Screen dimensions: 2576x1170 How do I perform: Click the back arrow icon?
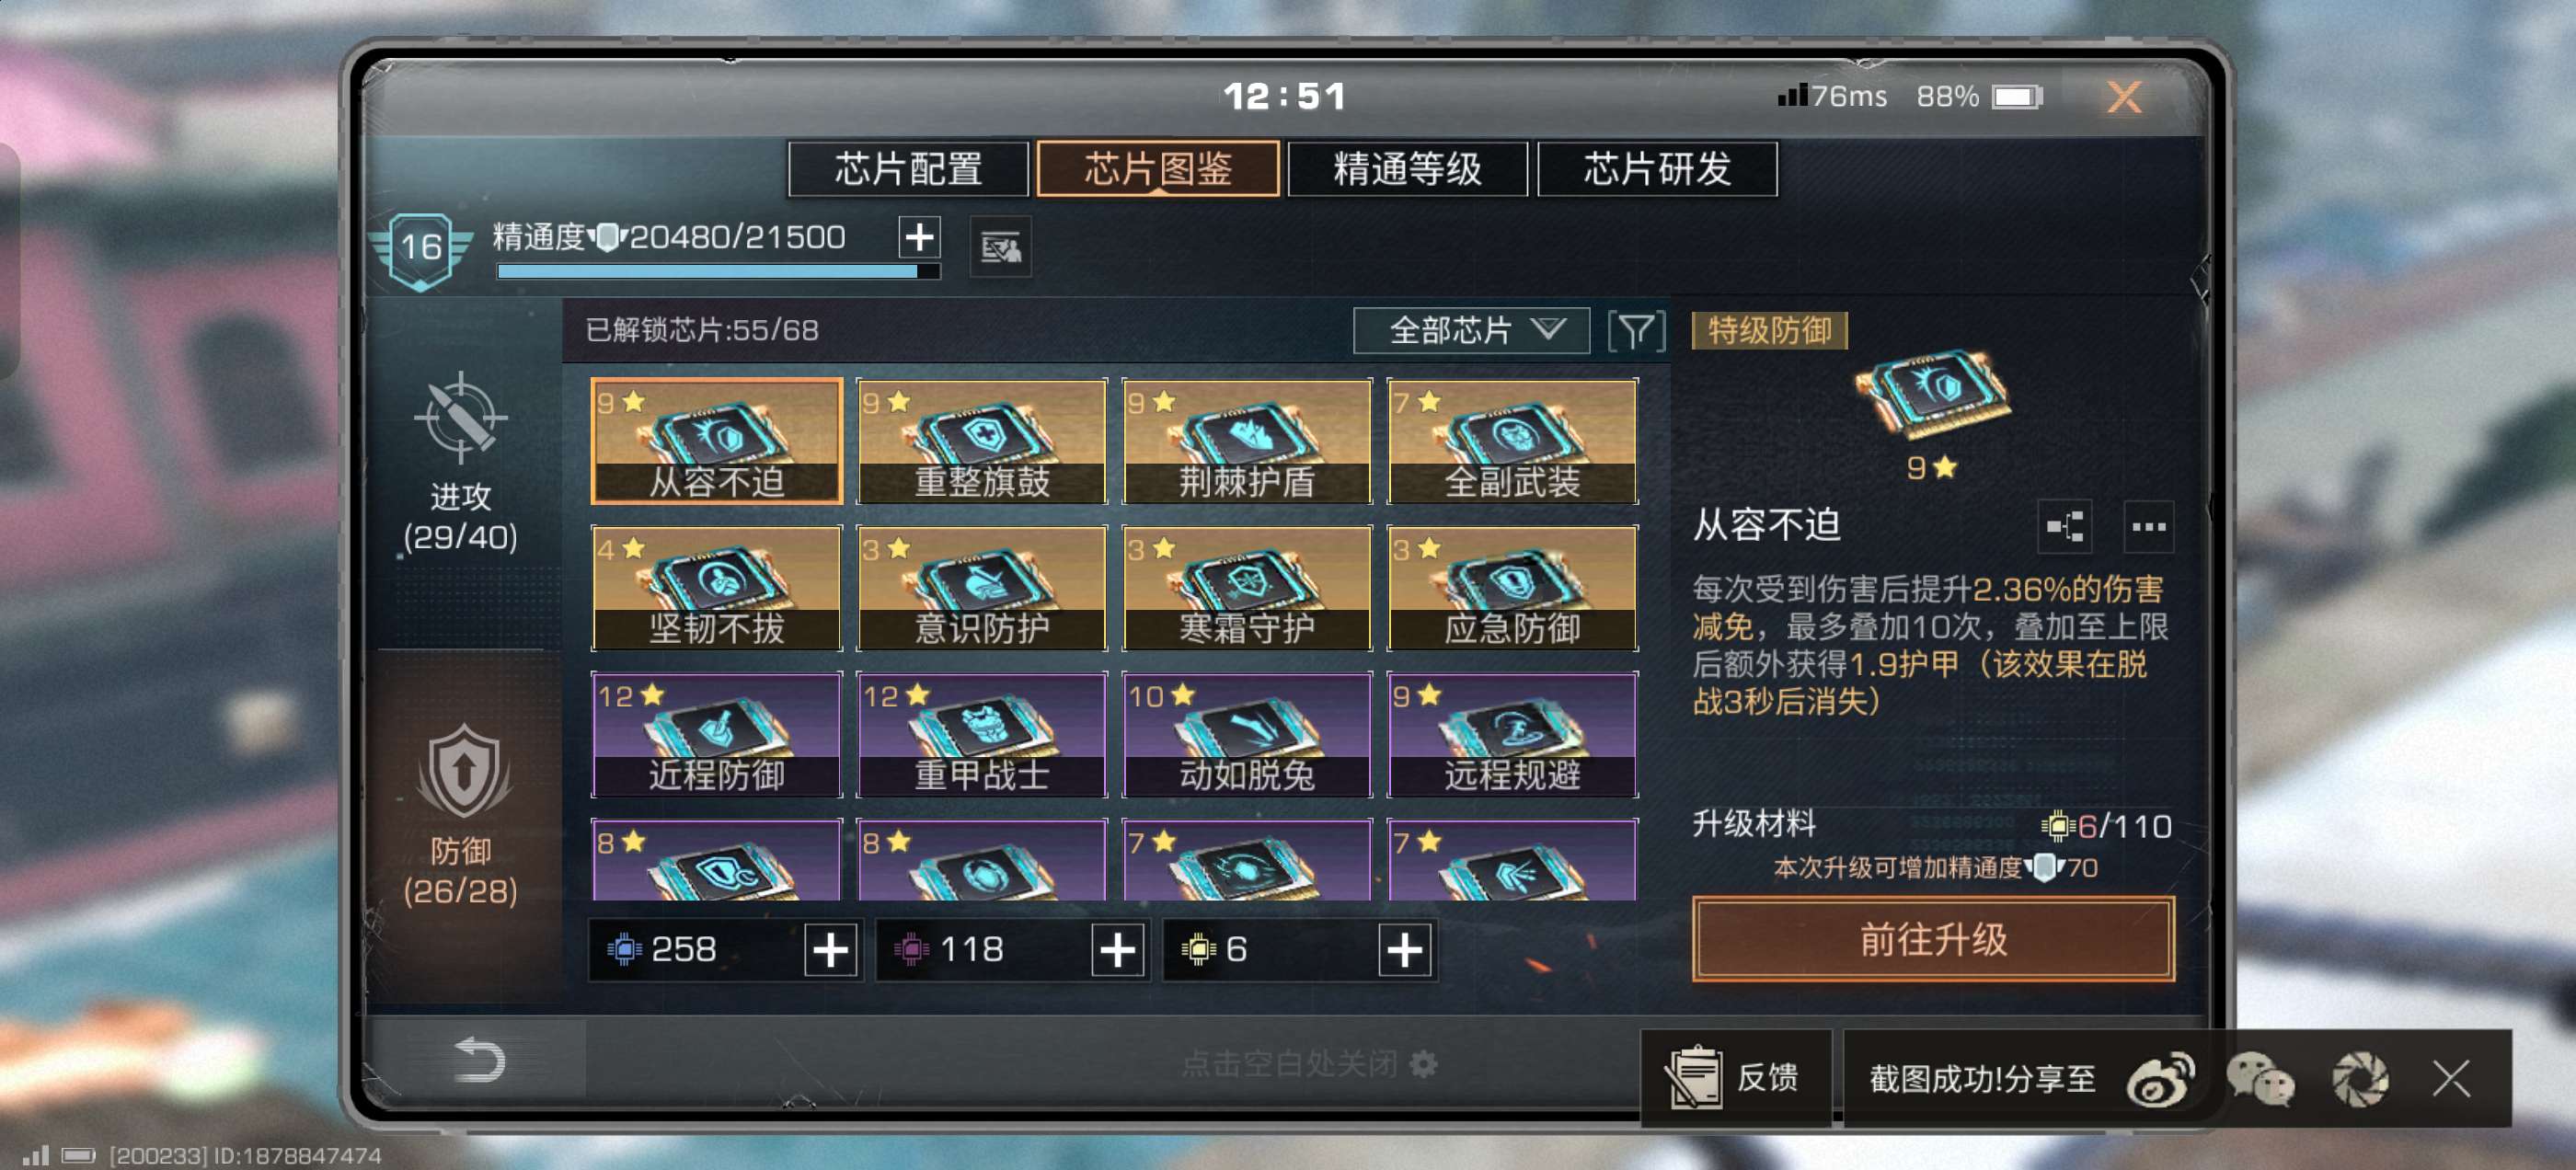point(479,1061)
